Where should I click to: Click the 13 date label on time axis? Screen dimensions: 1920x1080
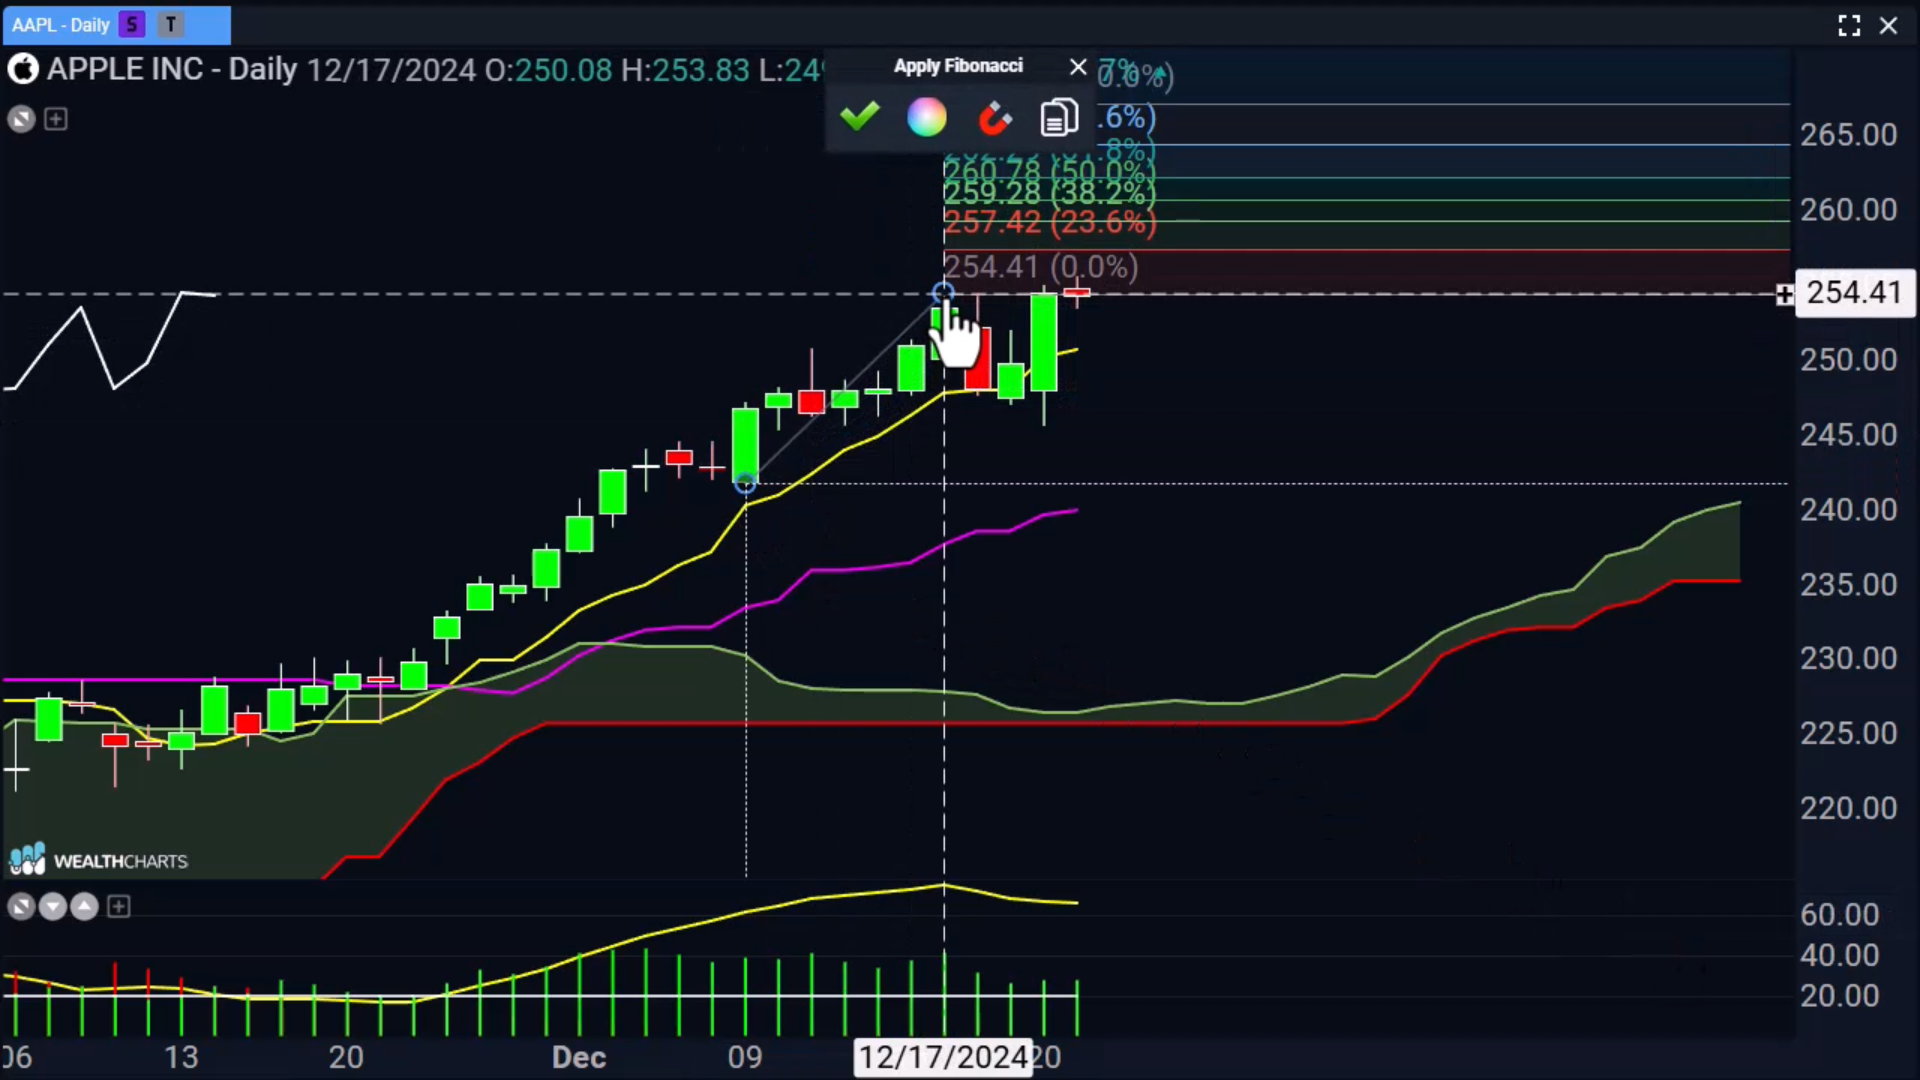(x=181, y=1057)
